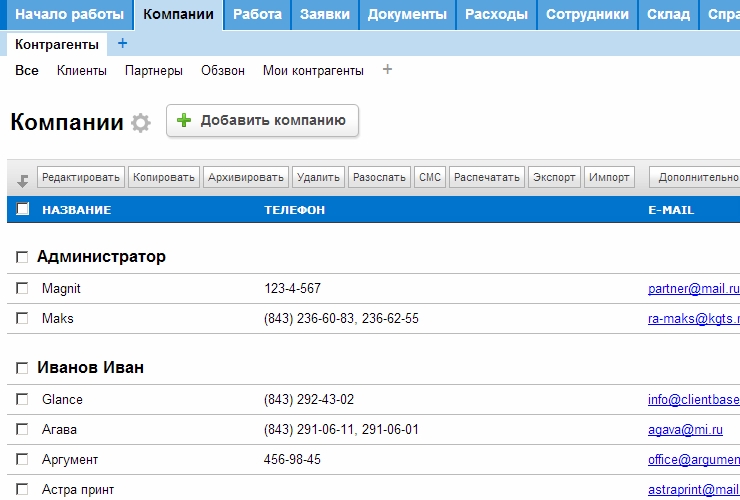
Task: Toggle the Администратор group checkbox
Action: point(23,257)
